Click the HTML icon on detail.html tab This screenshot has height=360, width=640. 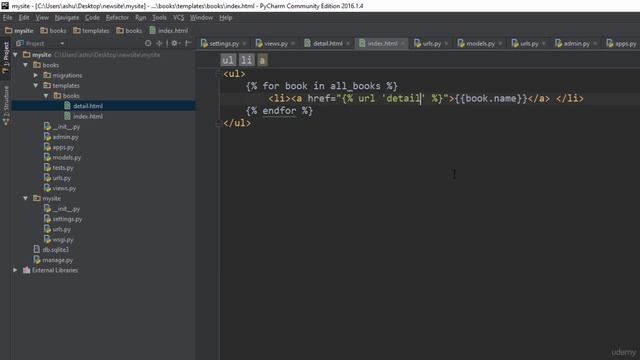(307, 43)
